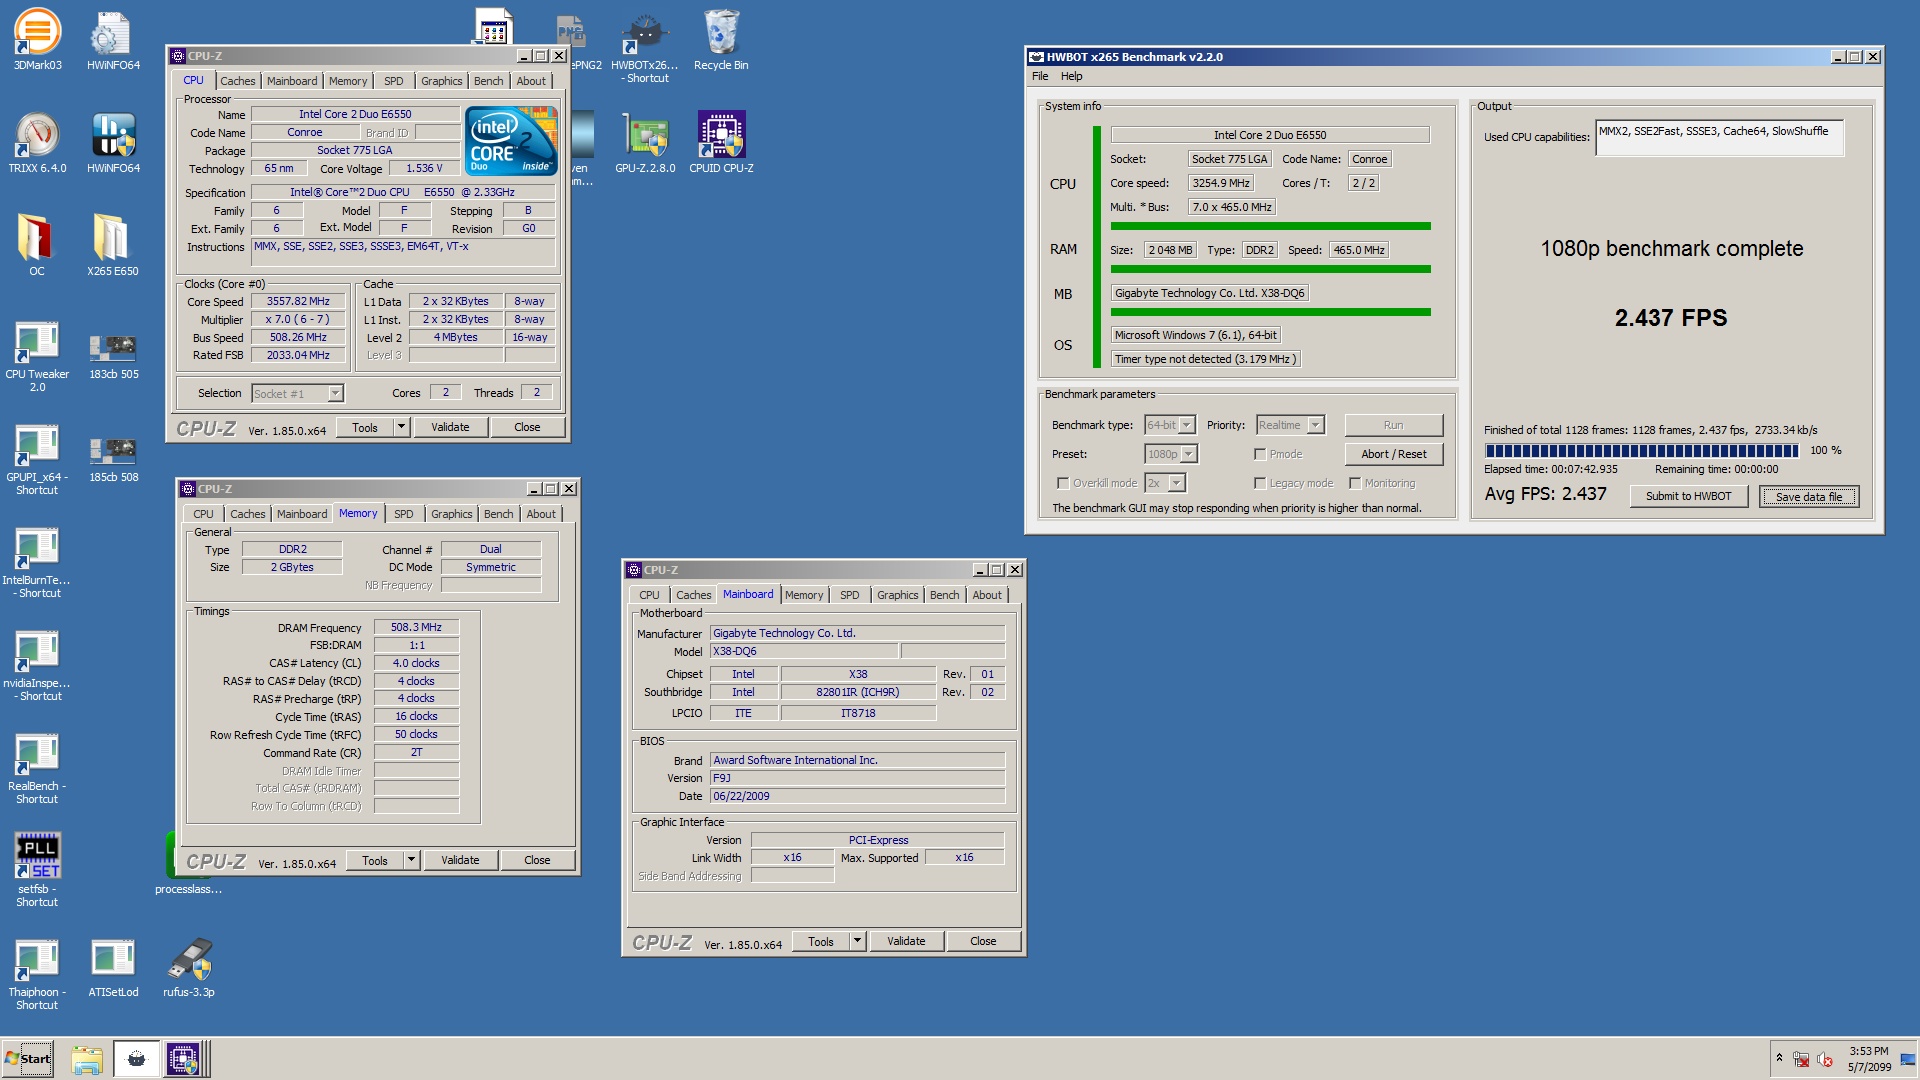This screenshot has width=1920, height=1080.
Task: Switch to SPD tab in Memory CPU-Z window
Action: (x=404, y=514)
